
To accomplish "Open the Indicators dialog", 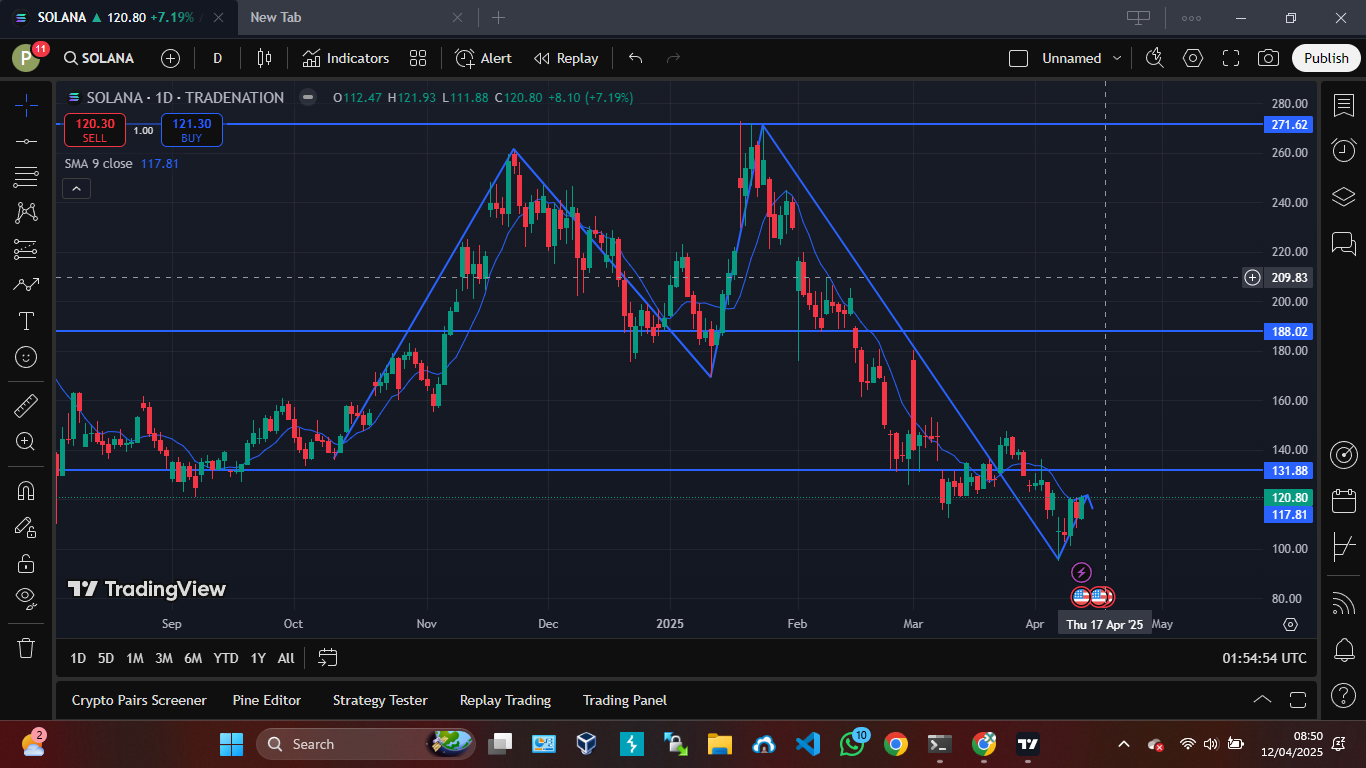I will click(x=346, y=58).
